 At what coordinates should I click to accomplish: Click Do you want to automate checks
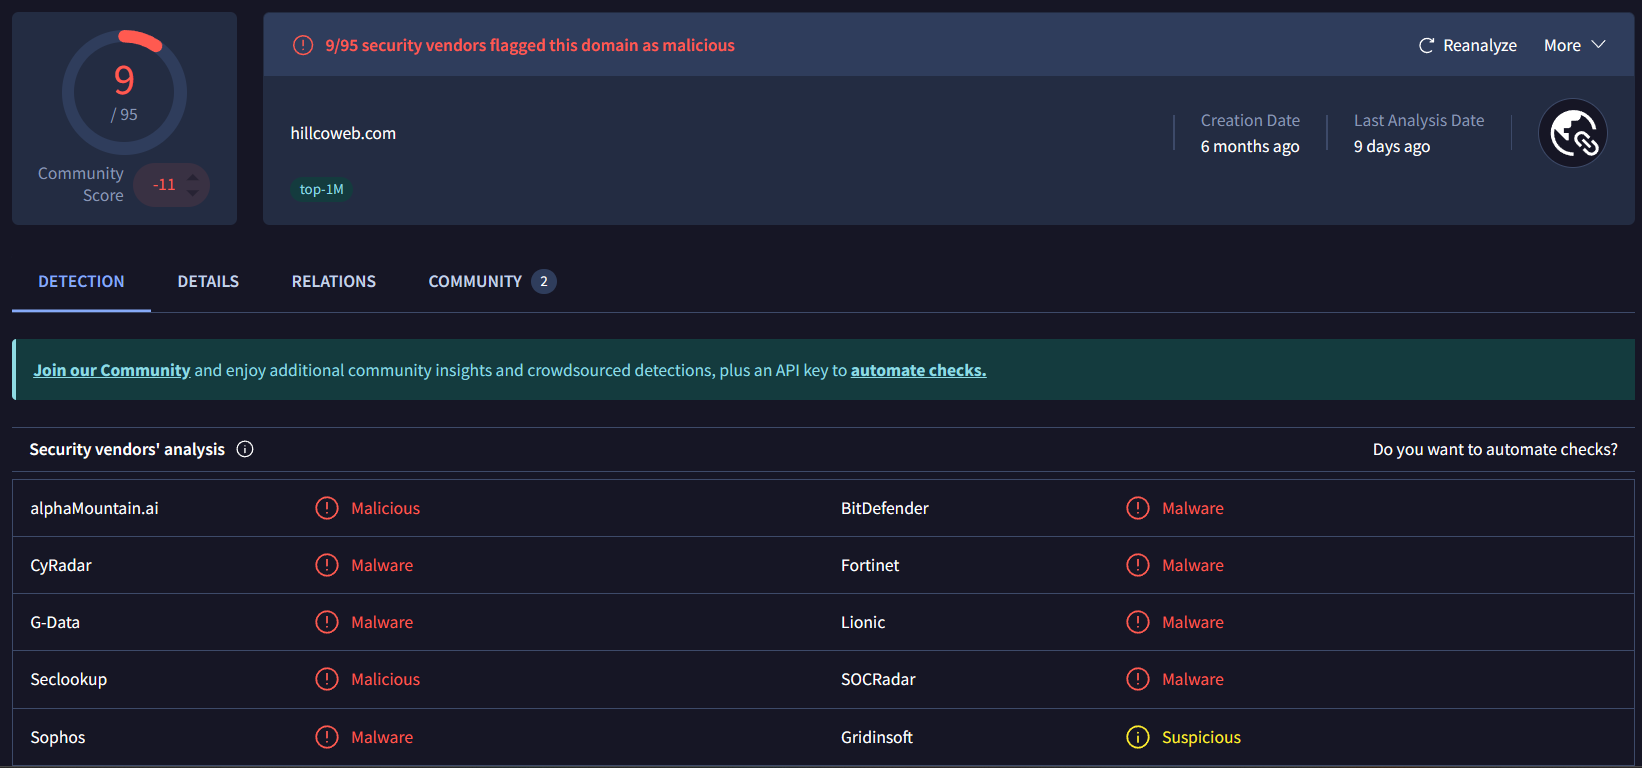(1494, 449)
